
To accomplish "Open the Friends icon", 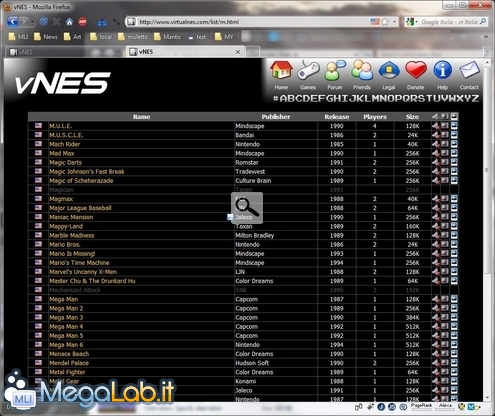I will pyautogui.click(x=362, y=70).
